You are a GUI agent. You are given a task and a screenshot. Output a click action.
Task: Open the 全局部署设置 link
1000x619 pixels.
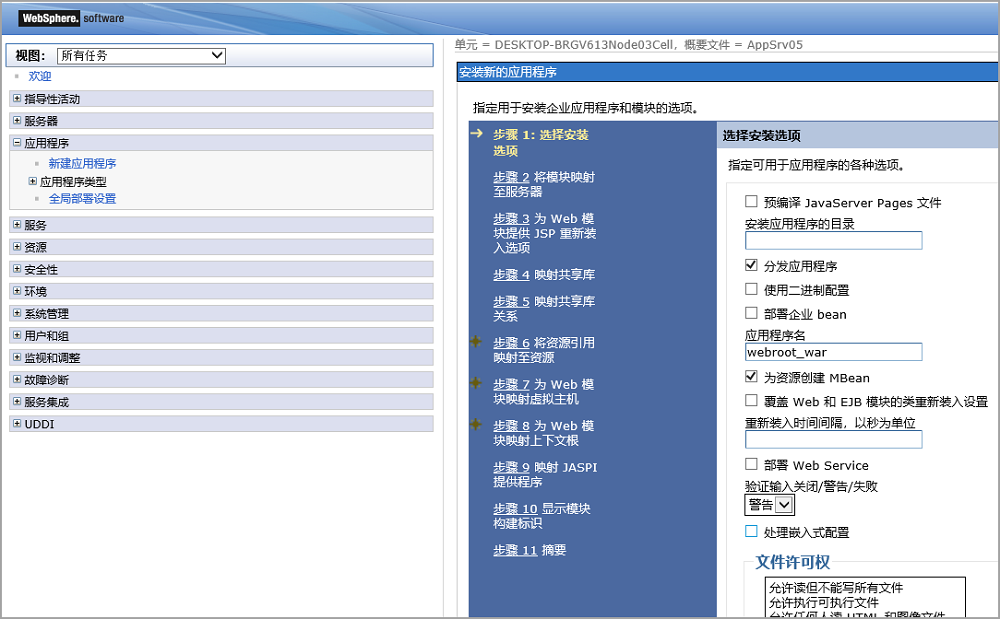(x=82, y=198)
